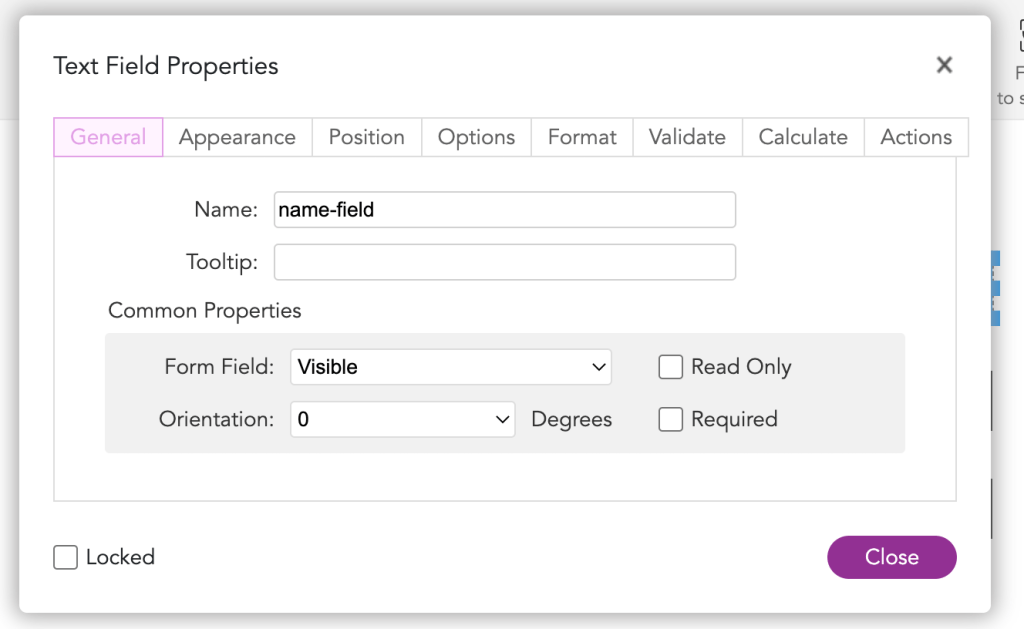This screenshot has width=1024, height=629.
Task: Select the Options tab
Action: [x=476, y=137]
